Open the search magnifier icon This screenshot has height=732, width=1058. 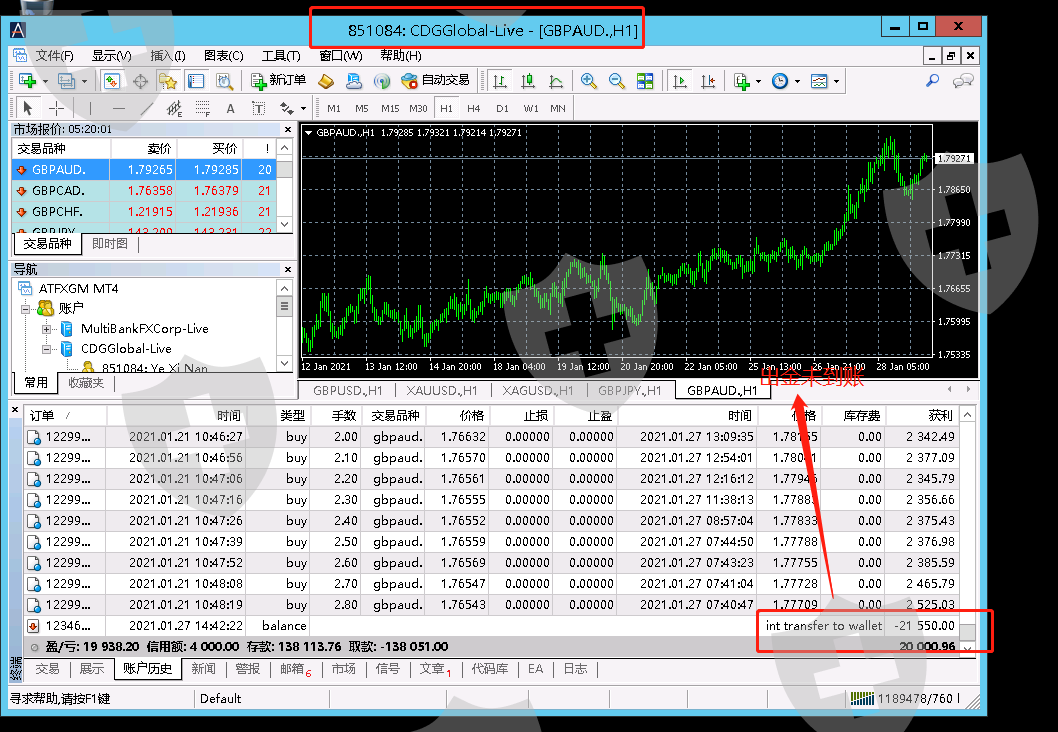932,81
